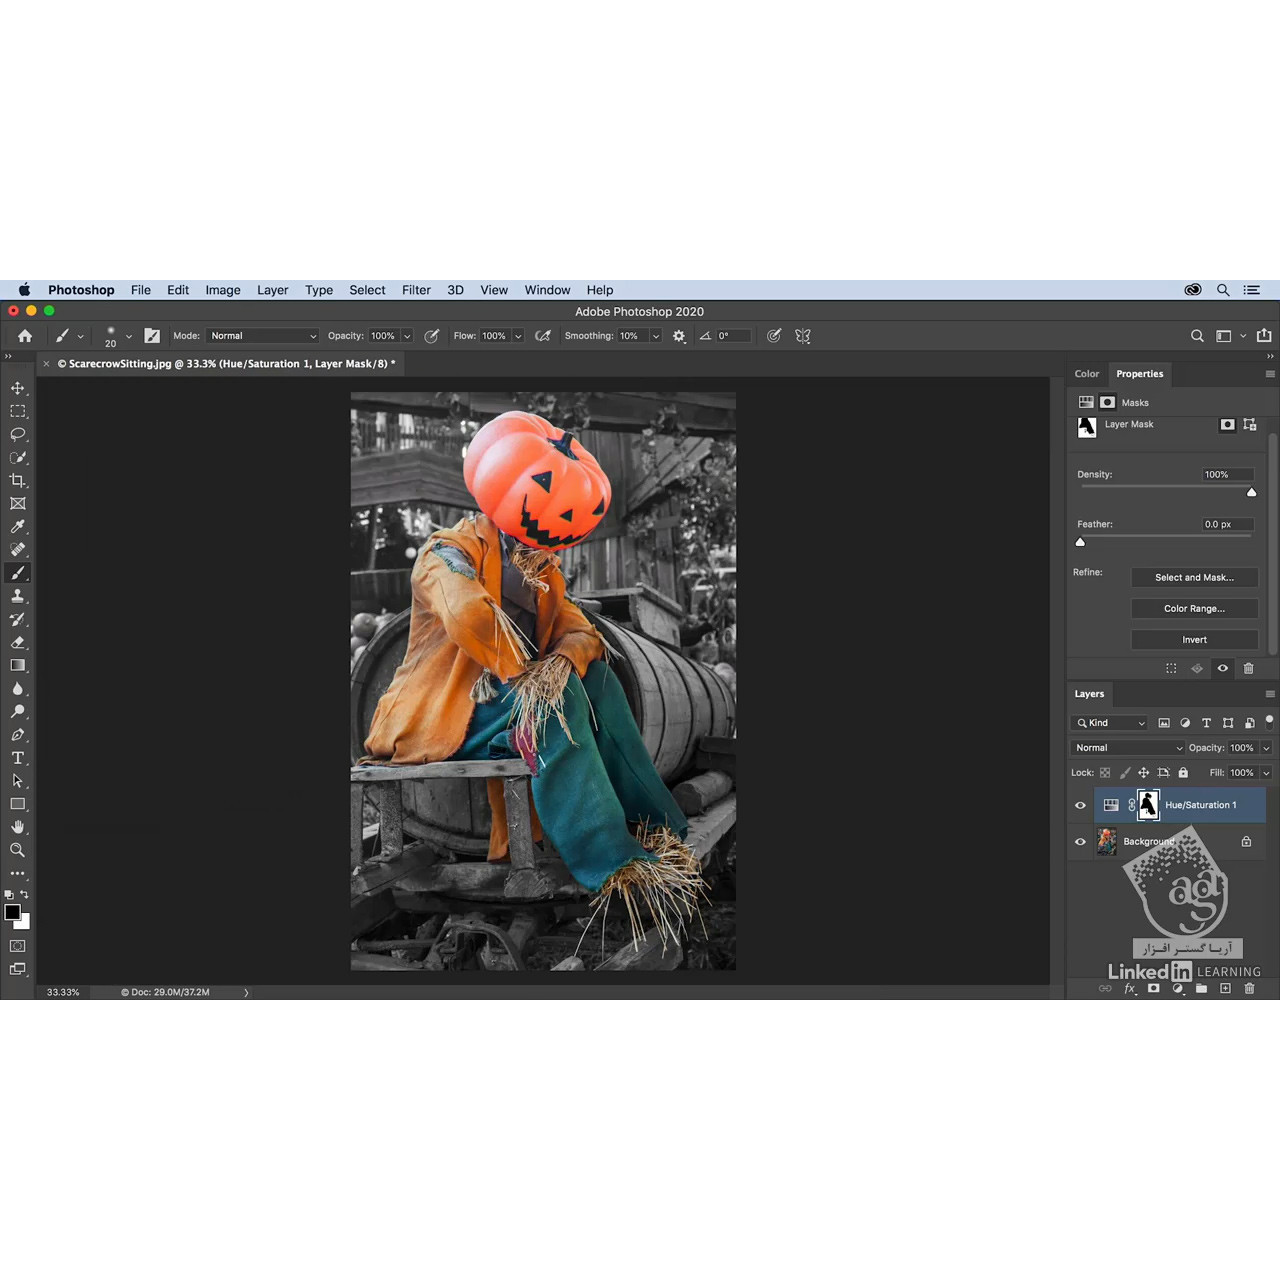Choose the Hand tool
The image size is (1280, 1280).
18,827
